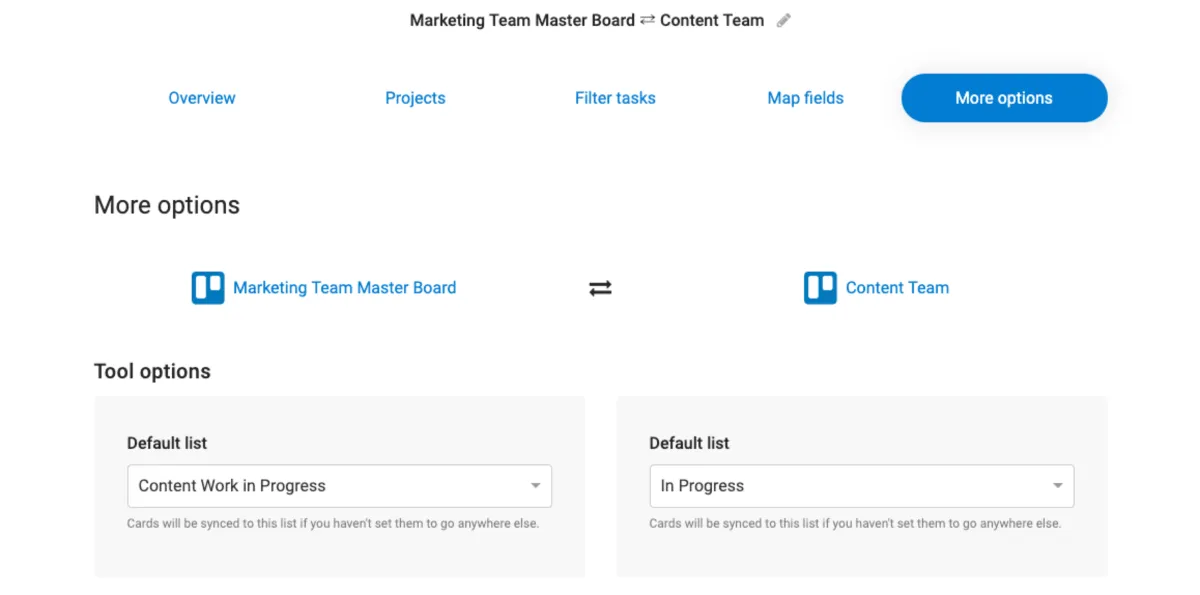
Task: Click the pencil edit icon beside the title
Action: click(784, 20)
